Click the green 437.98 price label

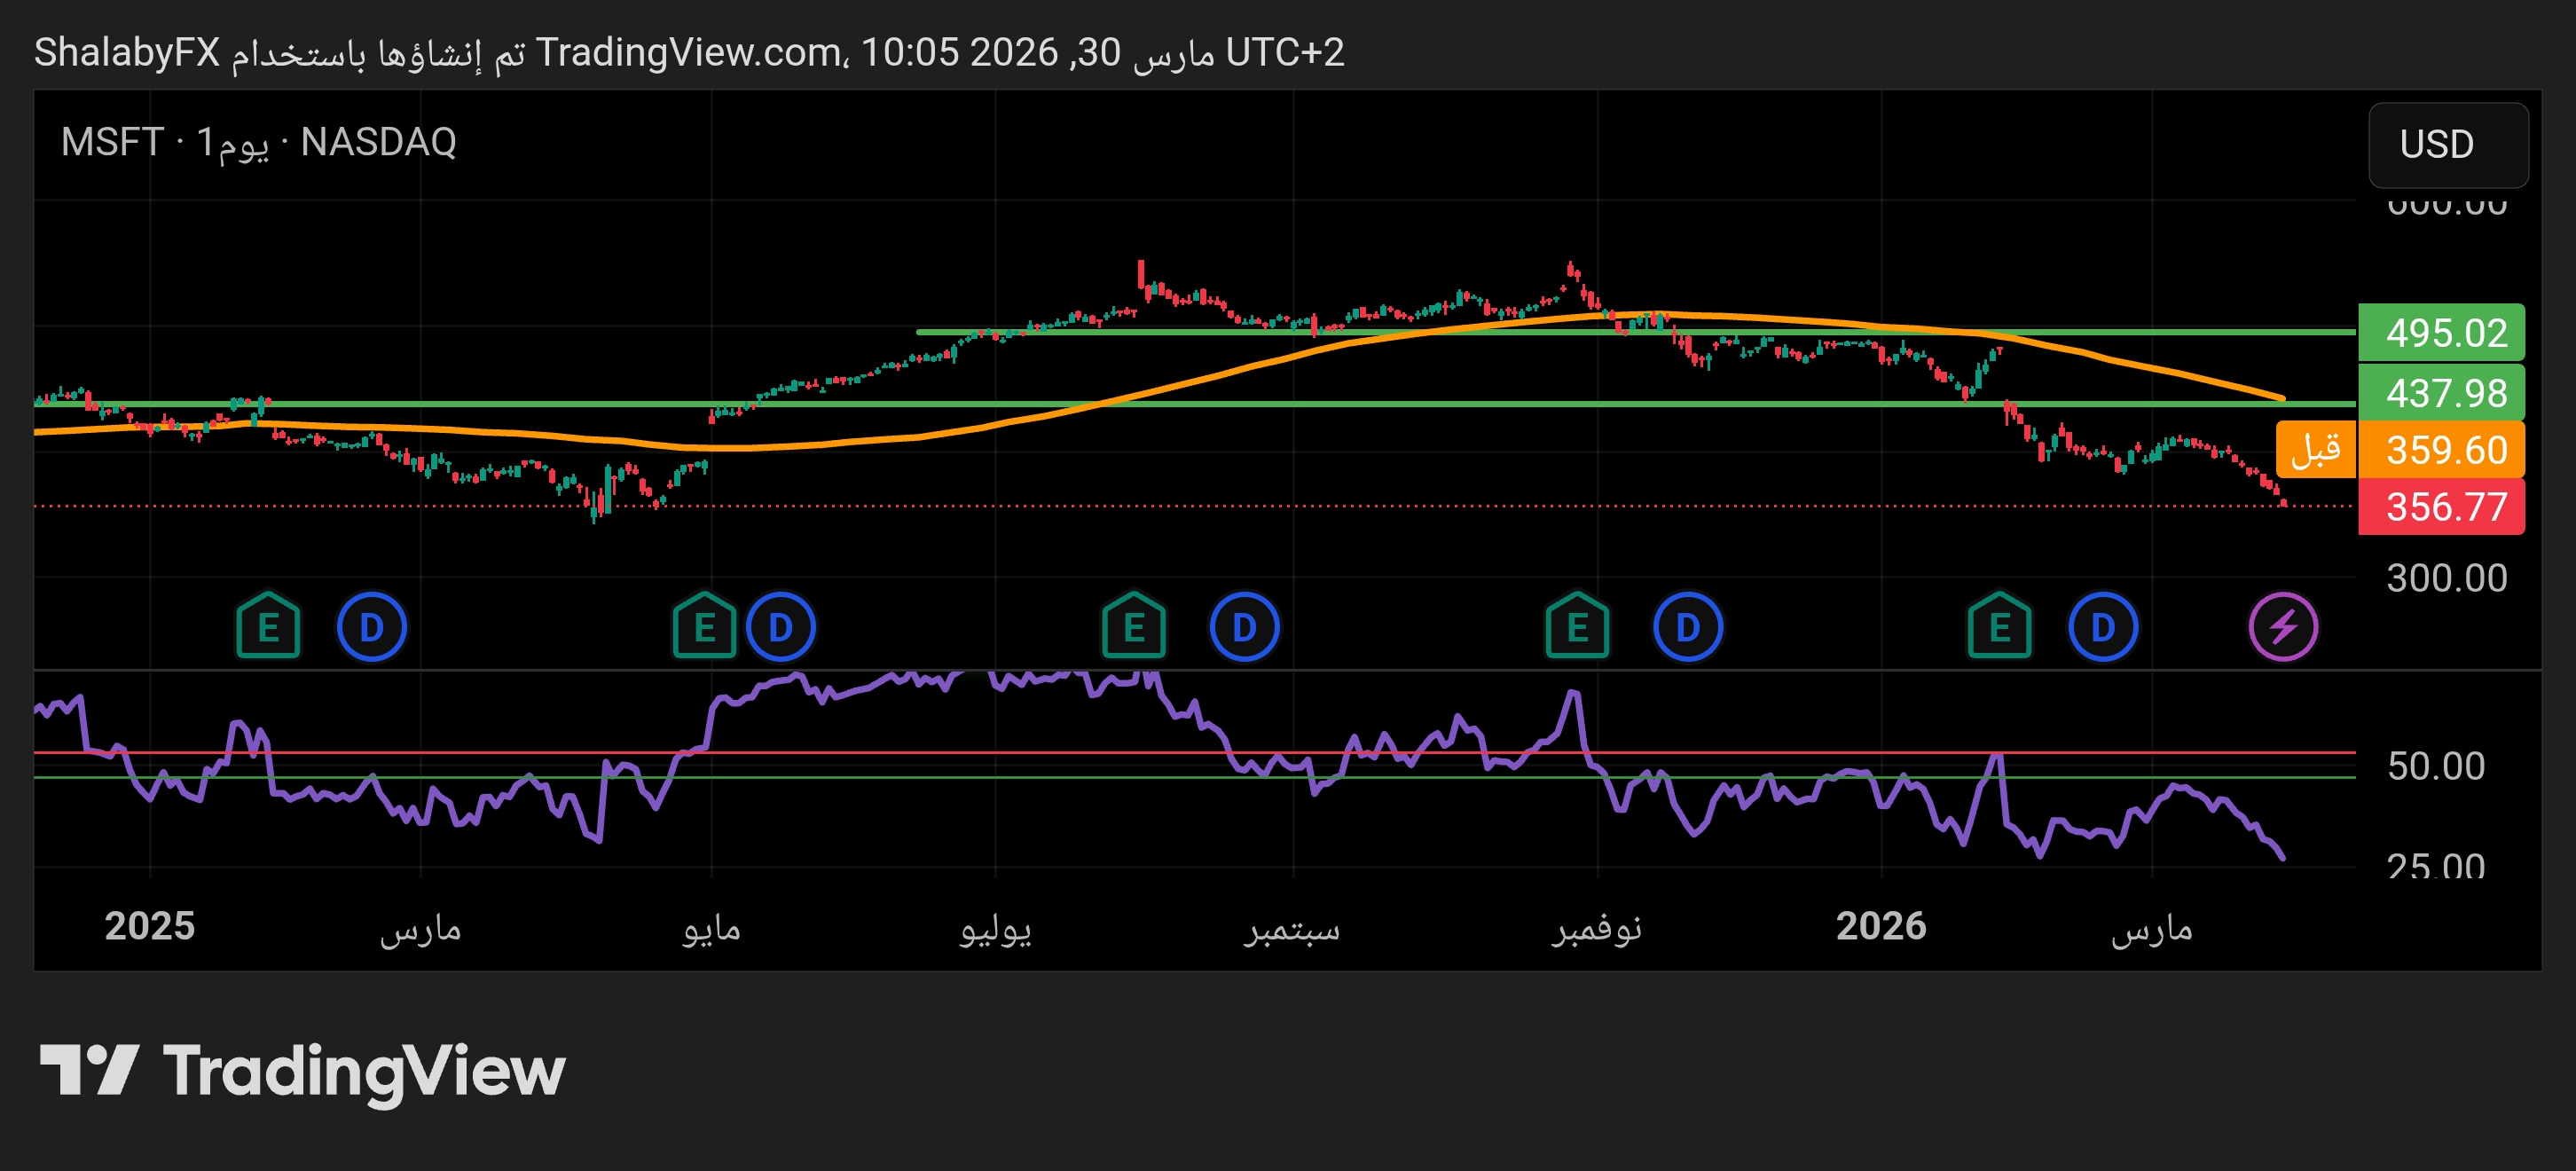point(2441,393)
